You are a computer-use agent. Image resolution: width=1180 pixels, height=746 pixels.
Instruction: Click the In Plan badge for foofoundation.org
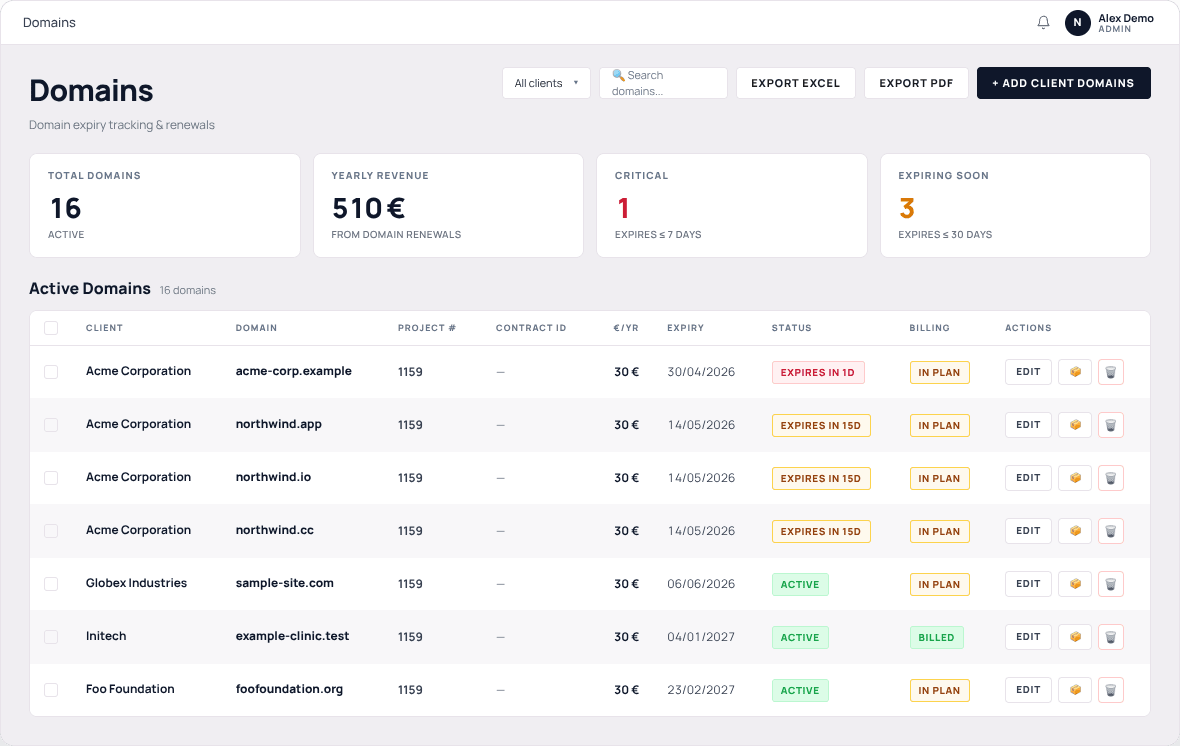(x=939, y=690)
